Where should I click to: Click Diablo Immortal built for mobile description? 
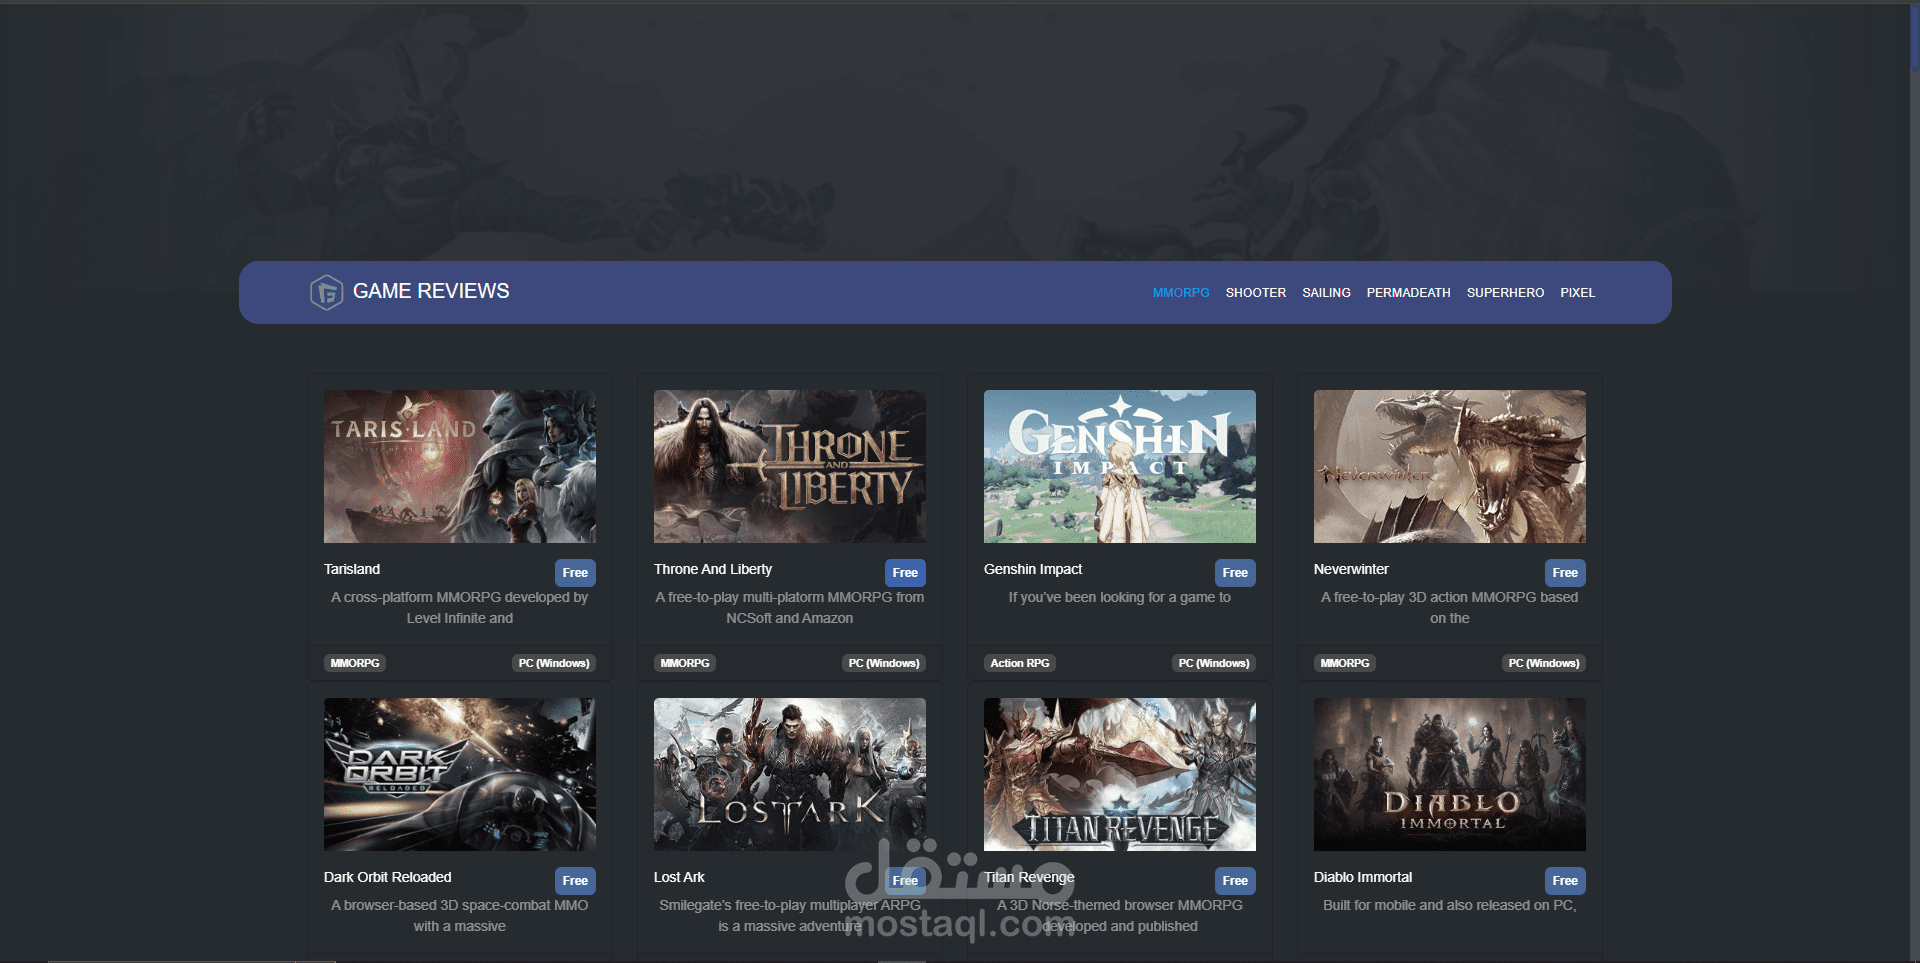[x=1450, y=905]
